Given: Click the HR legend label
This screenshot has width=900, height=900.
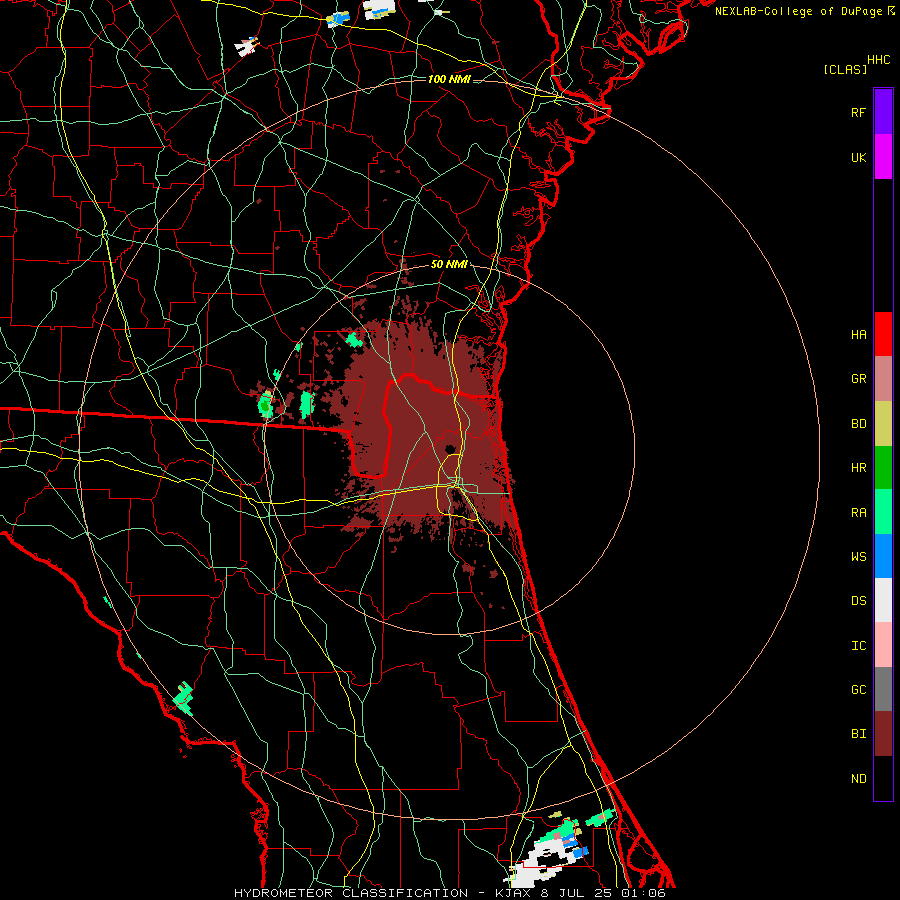Looking at the screenshot, I should click(x=858, y=468).
